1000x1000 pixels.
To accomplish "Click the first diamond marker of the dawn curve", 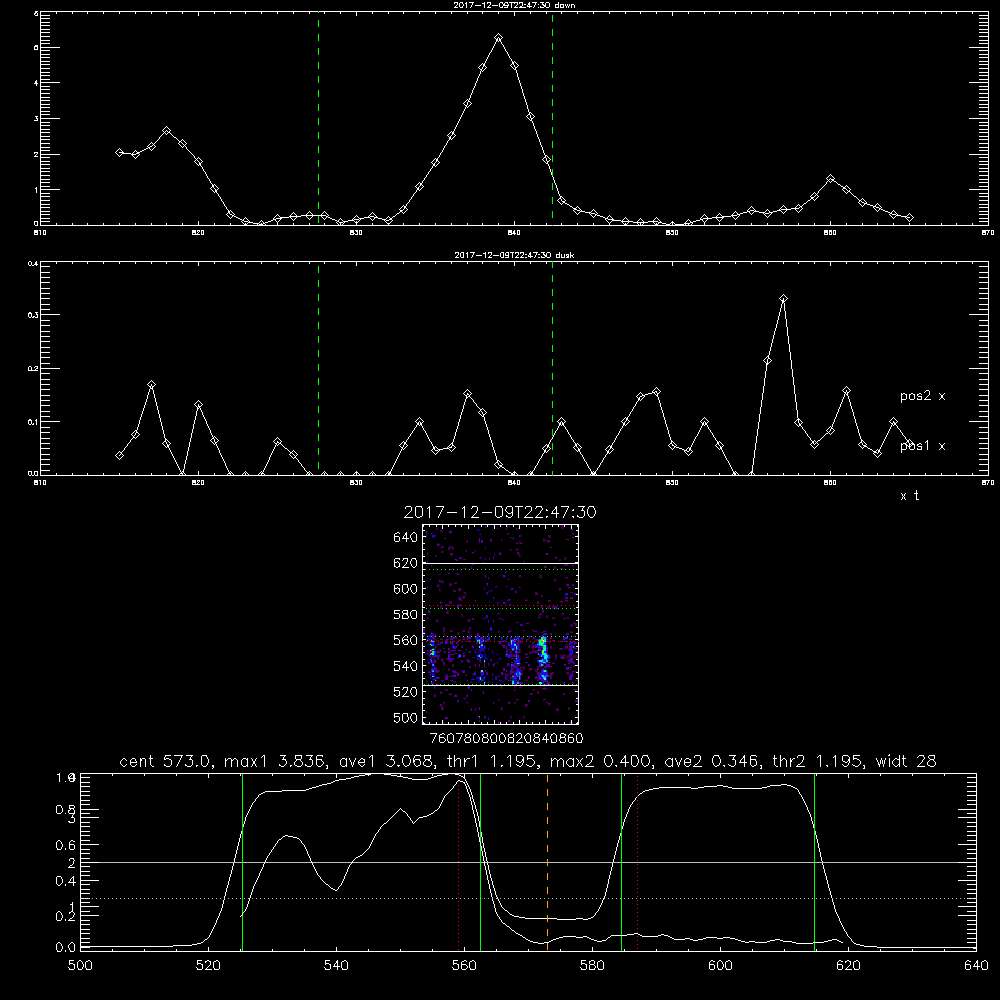I will pyautogui.click(x=119, y=152).
